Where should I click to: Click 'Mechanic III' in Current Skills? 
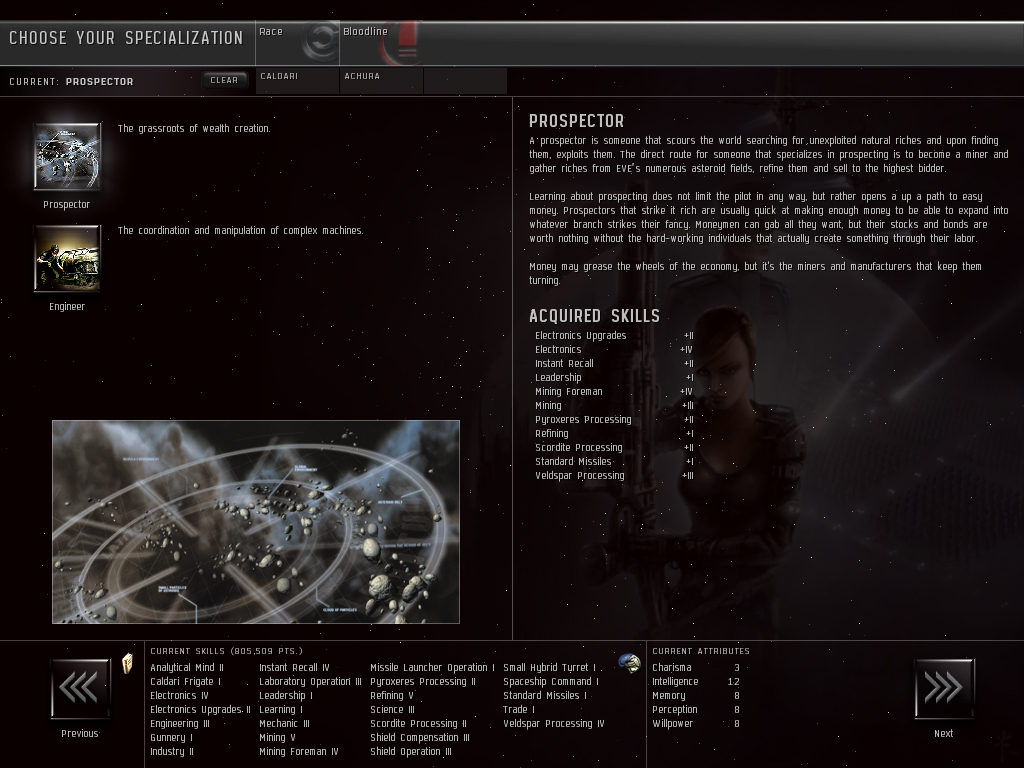pos(285,724)
